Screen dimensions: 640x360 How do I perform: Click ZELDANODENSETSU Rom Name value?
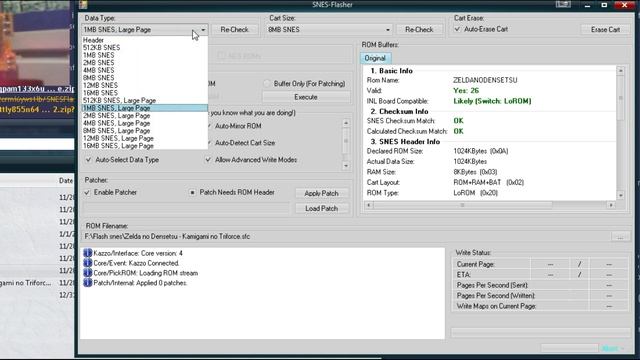pos(485,80)
